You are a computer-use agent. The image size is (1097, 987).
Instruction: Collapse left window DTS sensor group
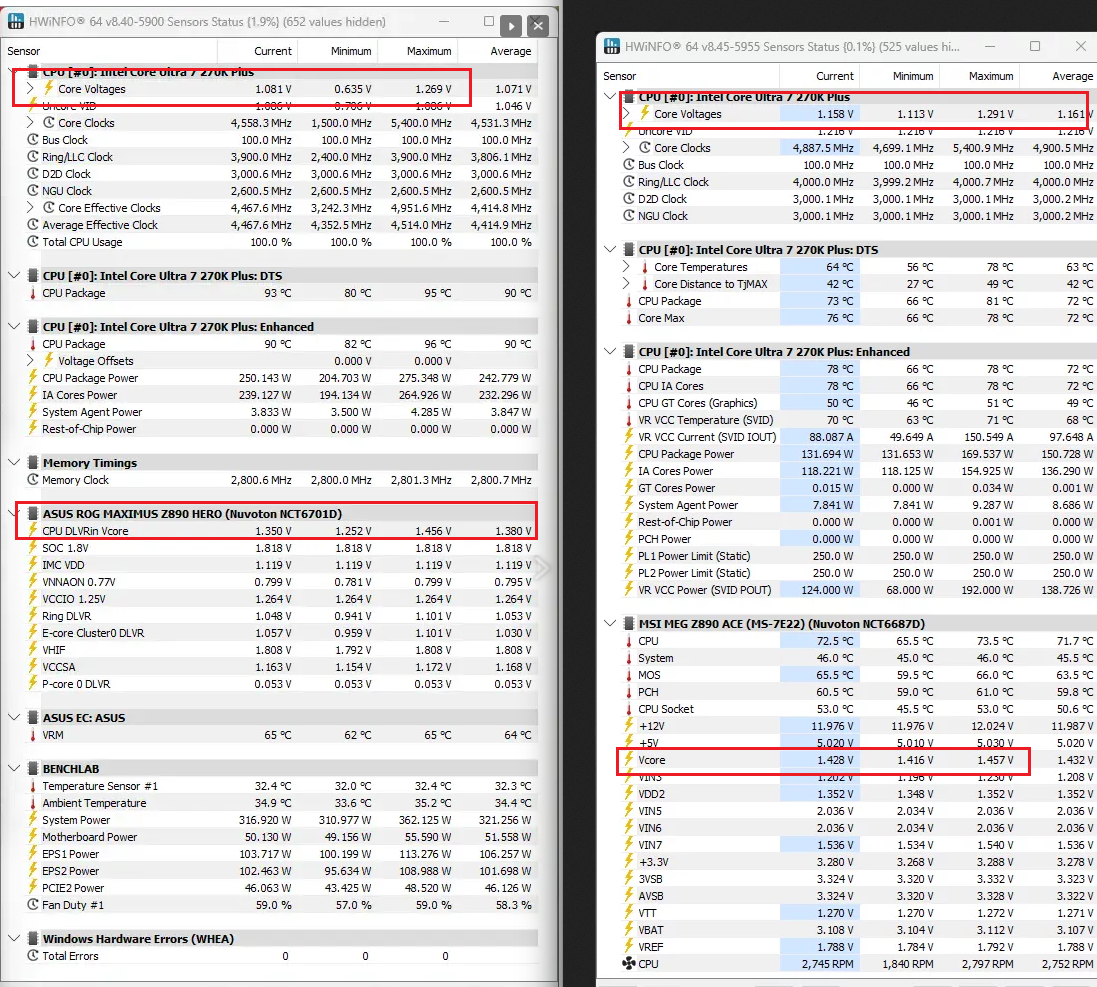(x=13, y=276)
